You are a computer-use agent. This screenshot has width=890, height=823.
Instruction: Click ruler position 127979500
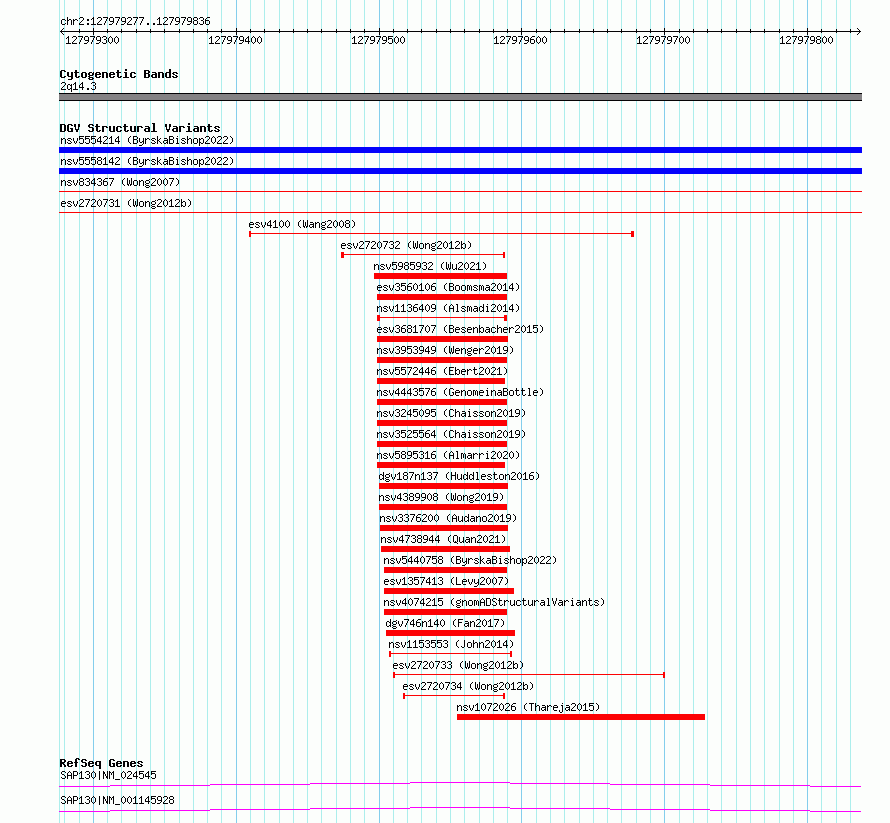pos(378,40)
